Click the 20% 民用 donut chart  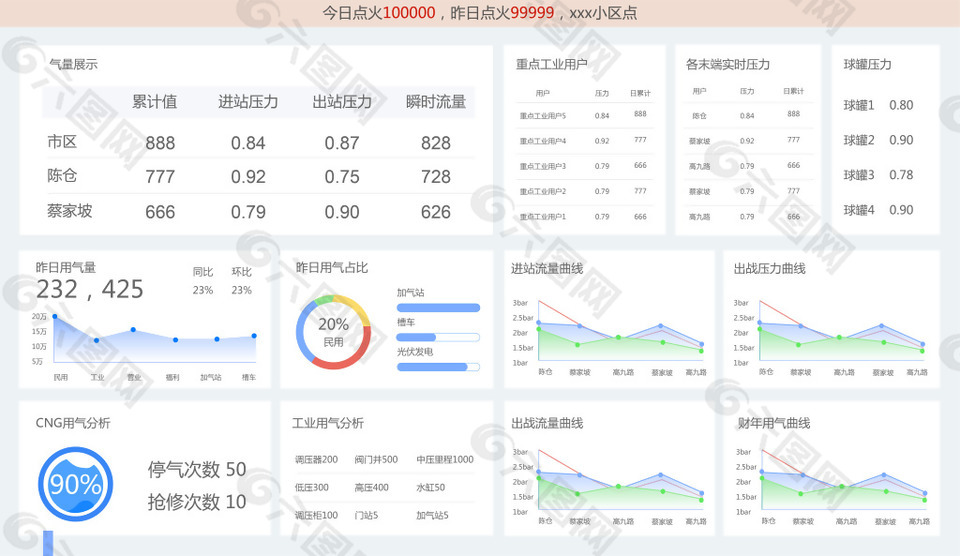tap(333, 332)
